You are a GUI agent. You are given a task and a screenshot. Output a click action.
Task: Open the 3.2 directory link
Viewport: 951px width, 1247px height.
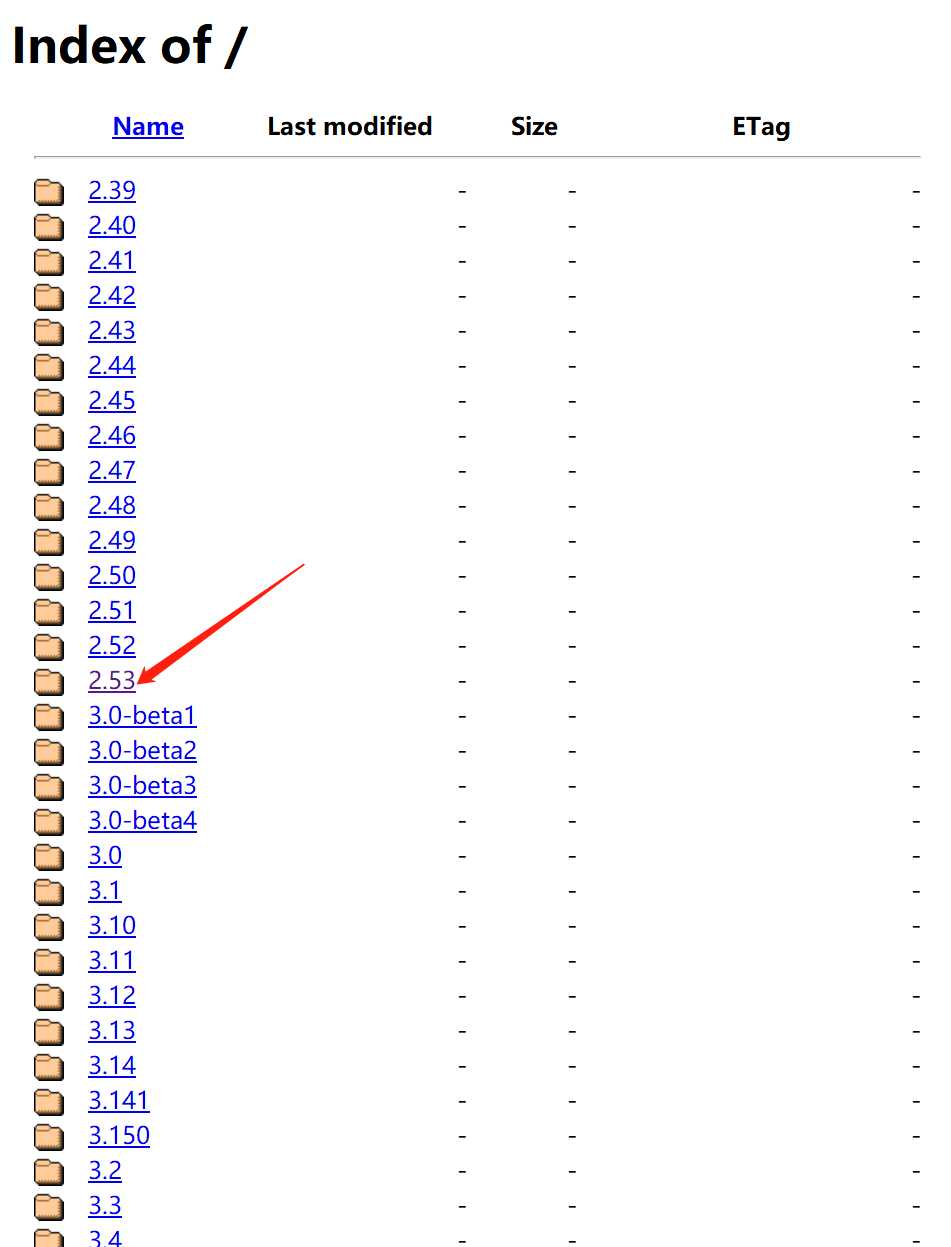[105, 1170]
